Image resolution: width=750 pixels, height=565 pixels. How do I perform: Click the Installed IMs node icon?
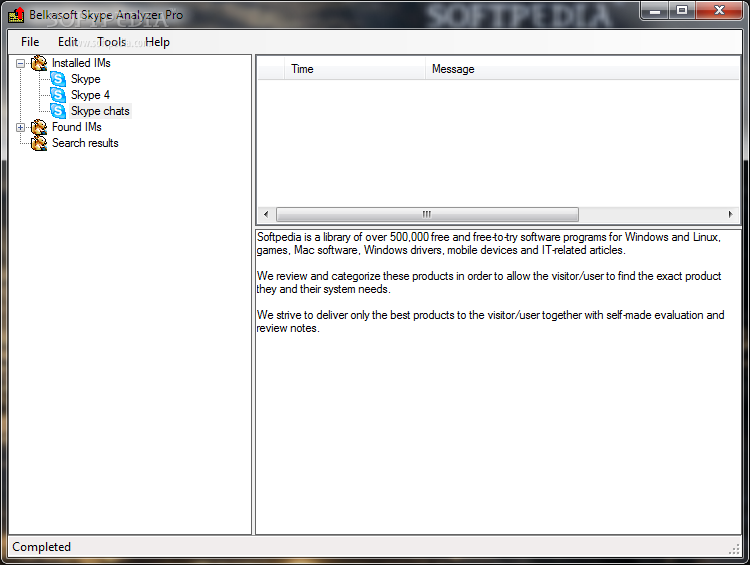[x=39, y=63]
